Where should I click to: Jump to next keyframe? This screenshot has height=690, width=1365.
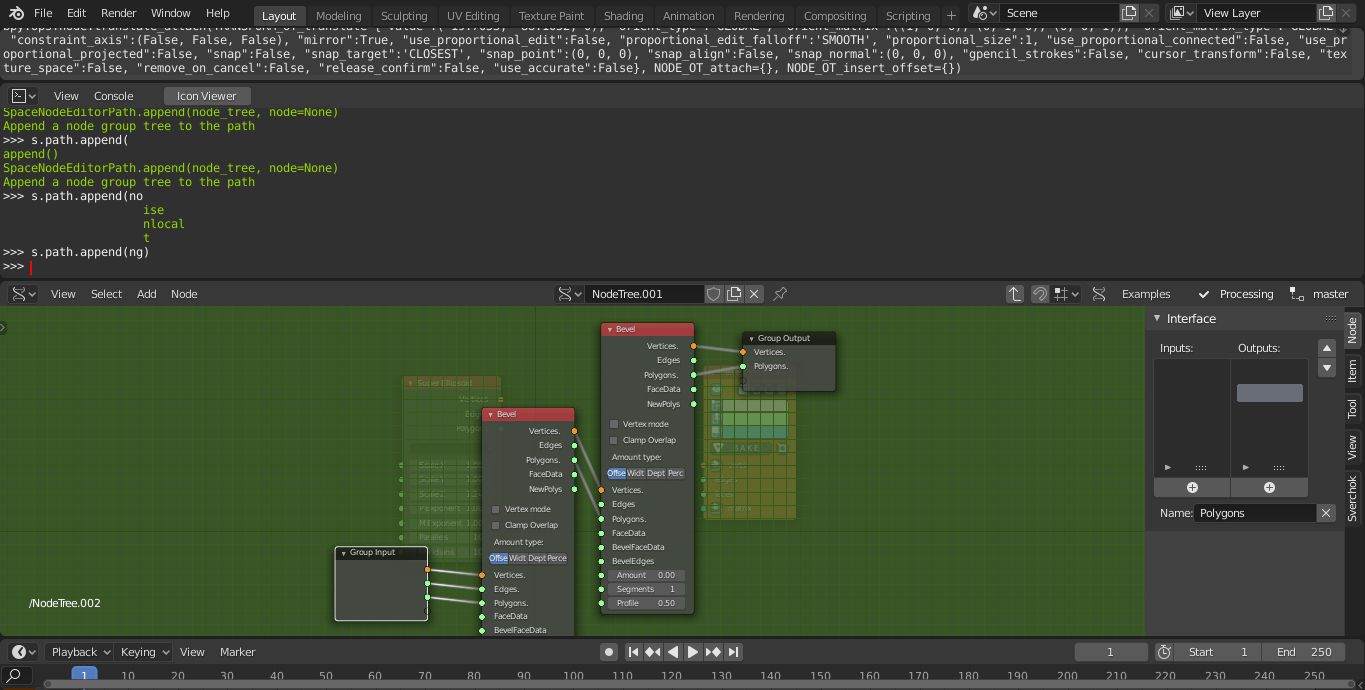(x=713, y=652)
